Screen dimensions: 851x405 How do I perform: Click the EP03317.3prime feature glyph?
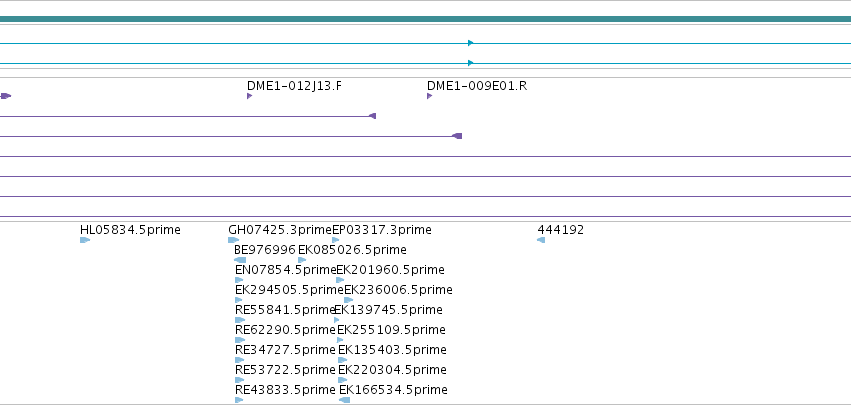point(336,240)
